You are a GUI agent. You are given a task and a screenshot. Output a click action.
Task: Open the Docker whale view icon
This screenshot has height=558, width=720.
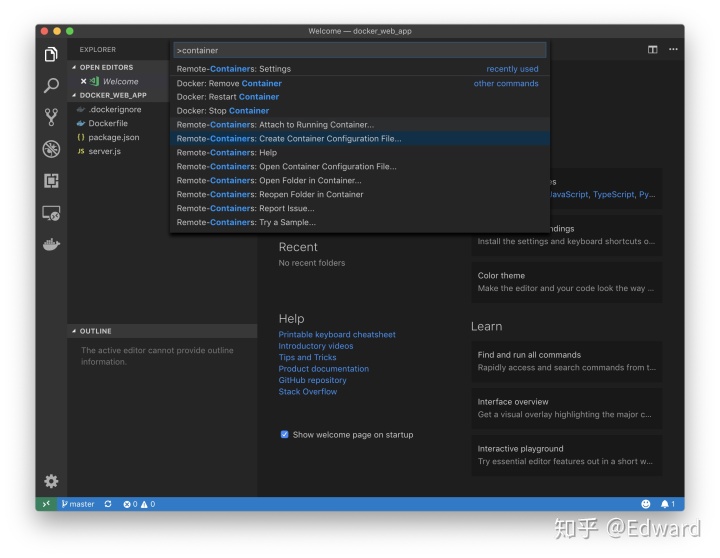click(x=51, y=244)
